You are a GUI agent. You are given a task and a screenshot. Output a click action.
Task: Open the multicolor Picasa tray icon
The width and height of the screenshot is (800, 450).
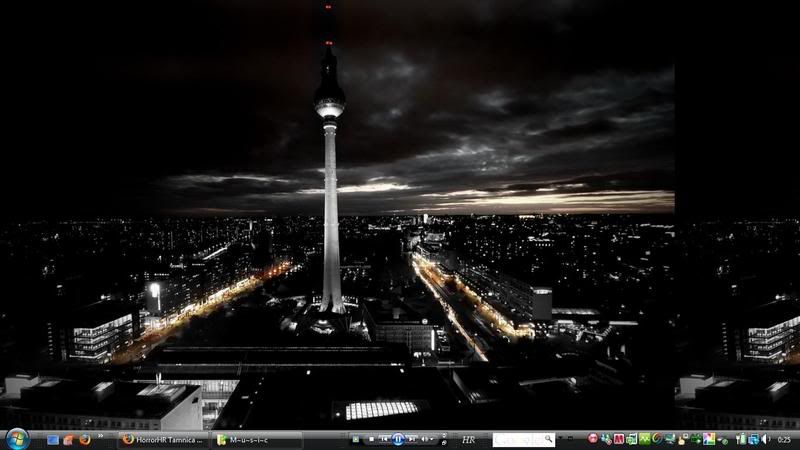[709, 439]
